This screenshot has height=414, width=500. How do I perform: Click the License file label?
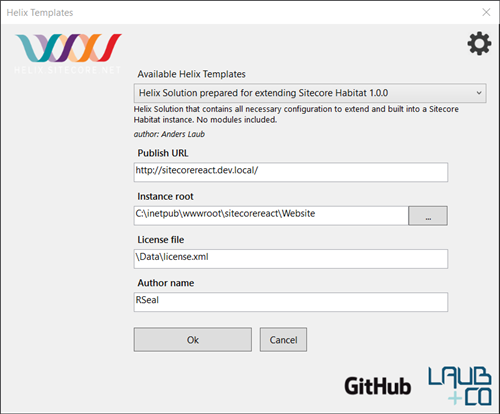[x=161, y=240]
